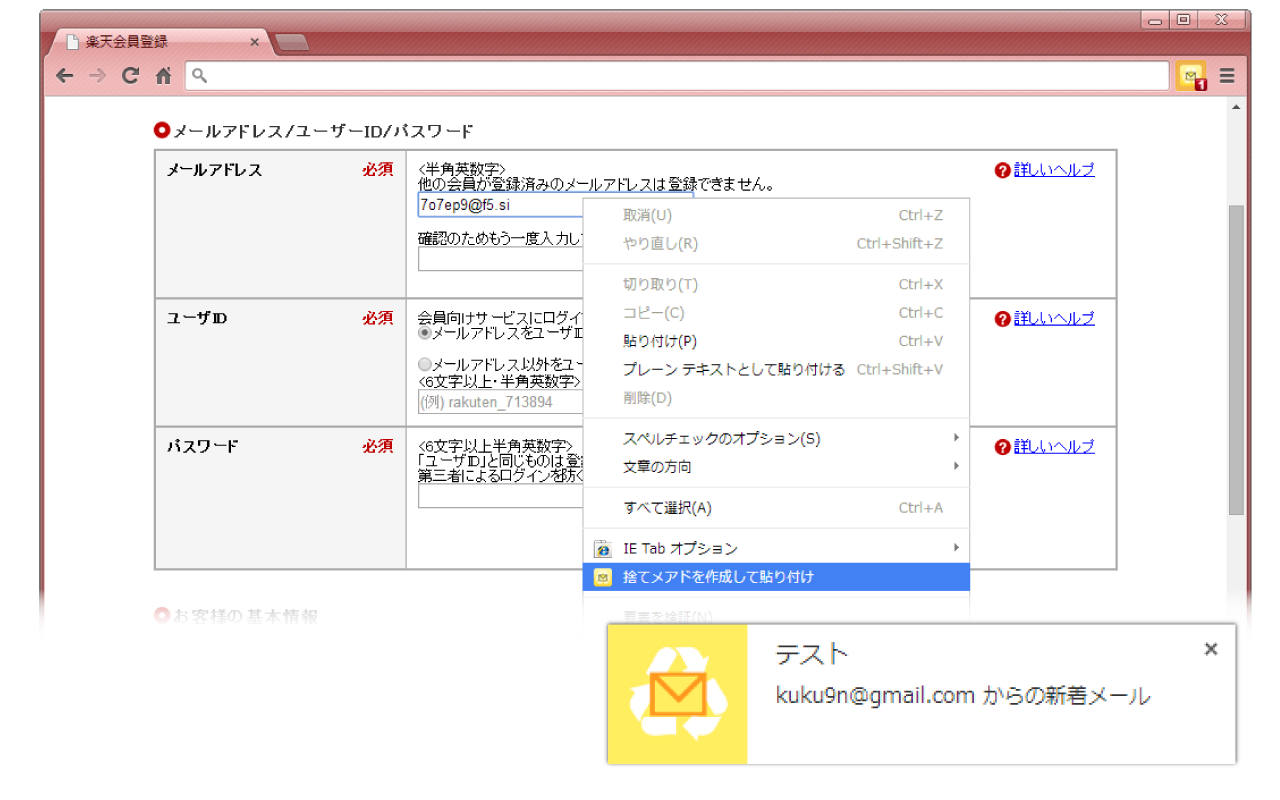Viewport: 1280px width, 800px height.
Task: Click the IE Tab icon in the context menu
Action: click(602, 548)
